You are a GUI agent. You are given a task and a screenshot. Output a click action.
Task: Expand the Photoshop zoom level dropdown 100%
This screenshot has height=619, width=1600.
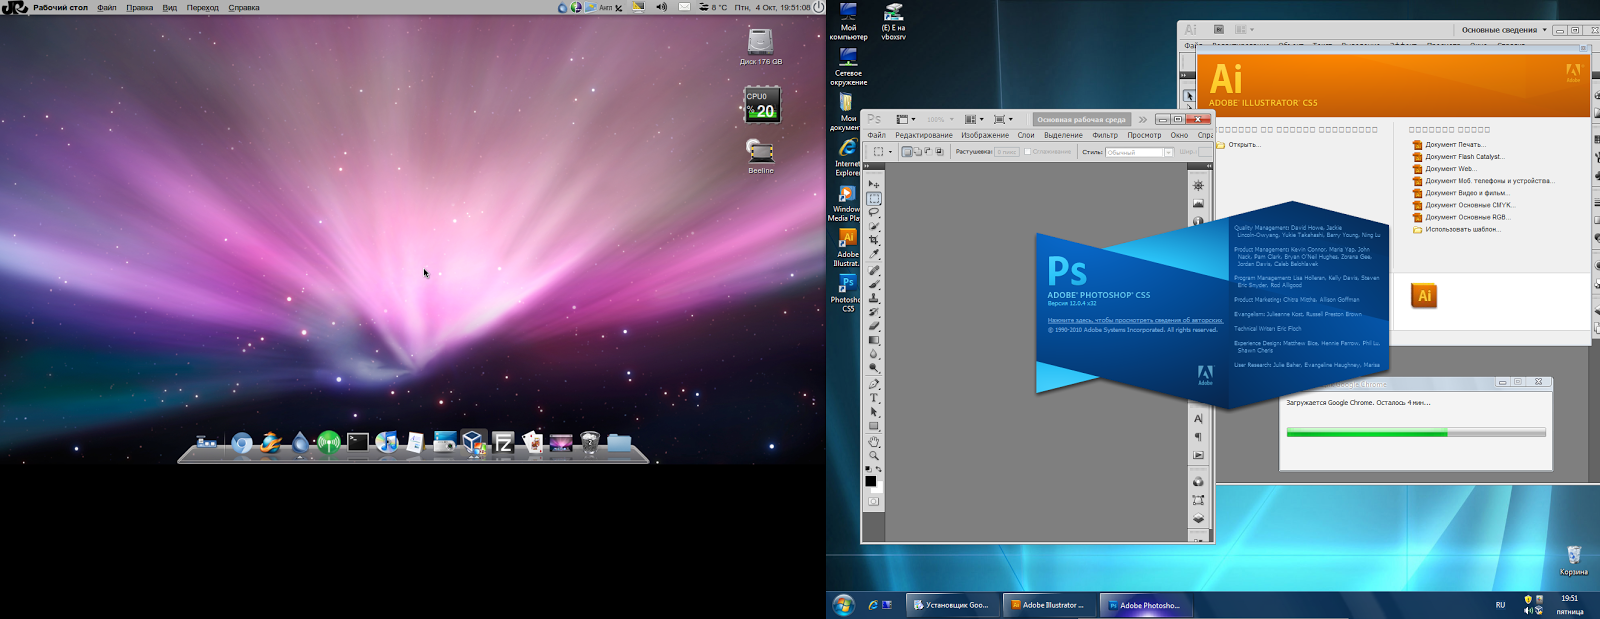pyautogui.click(x=939, y=119)
